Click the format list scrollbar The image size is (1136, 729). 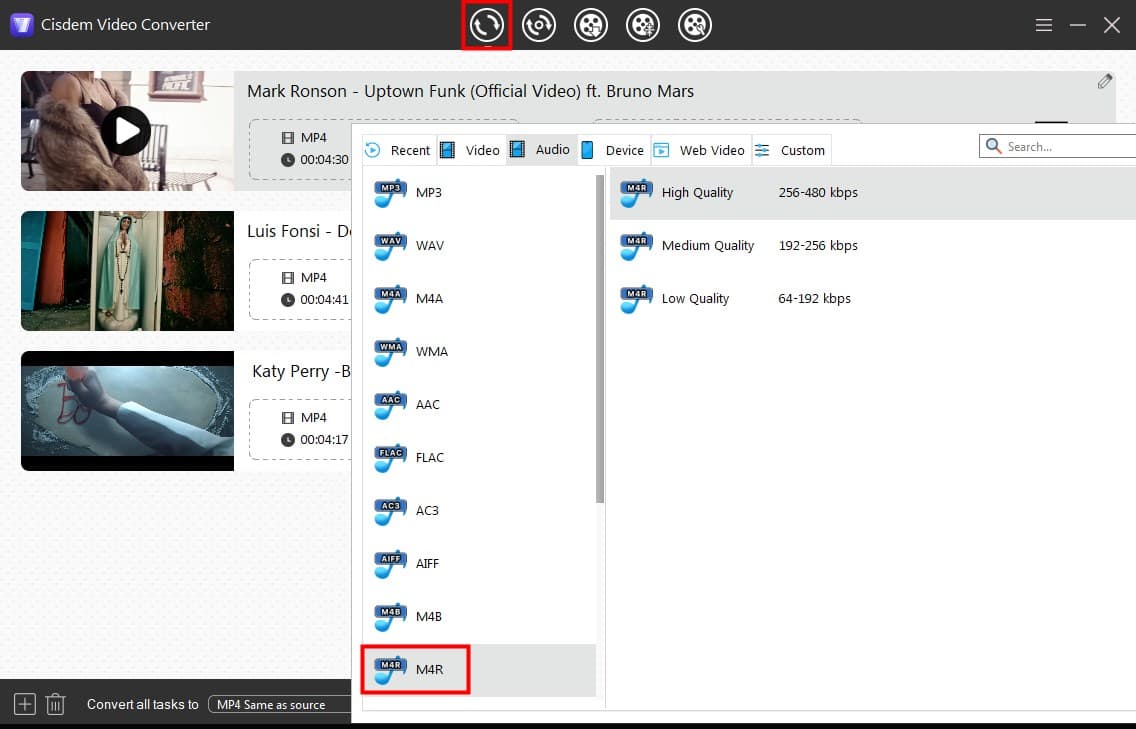pos(600,339)
